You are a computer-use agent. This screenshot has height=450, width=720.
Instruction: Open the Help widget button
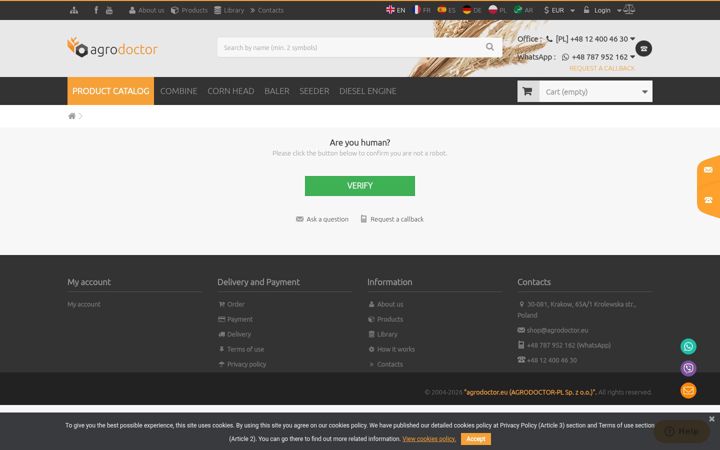[682, 431]
